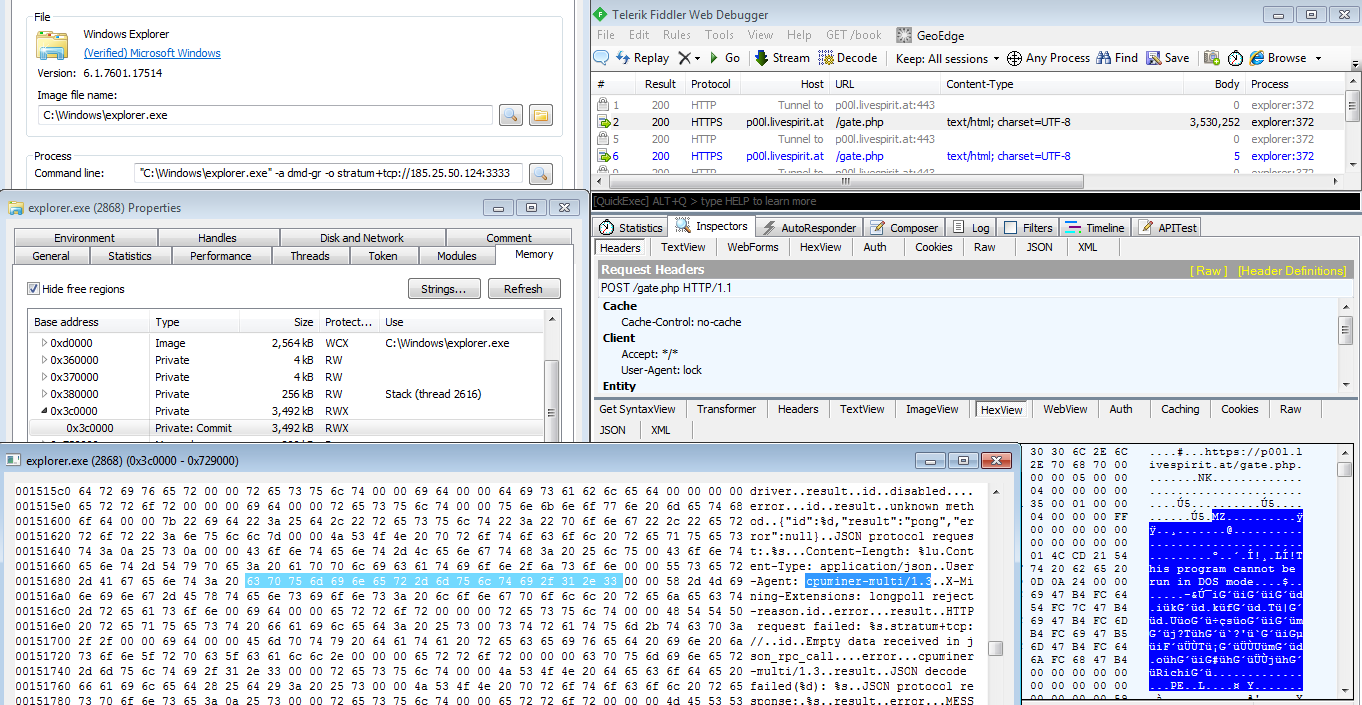Open the Remove sessions dropdown arrow
The width and height of the screenshot is (1362, 705).
(698, 58)
